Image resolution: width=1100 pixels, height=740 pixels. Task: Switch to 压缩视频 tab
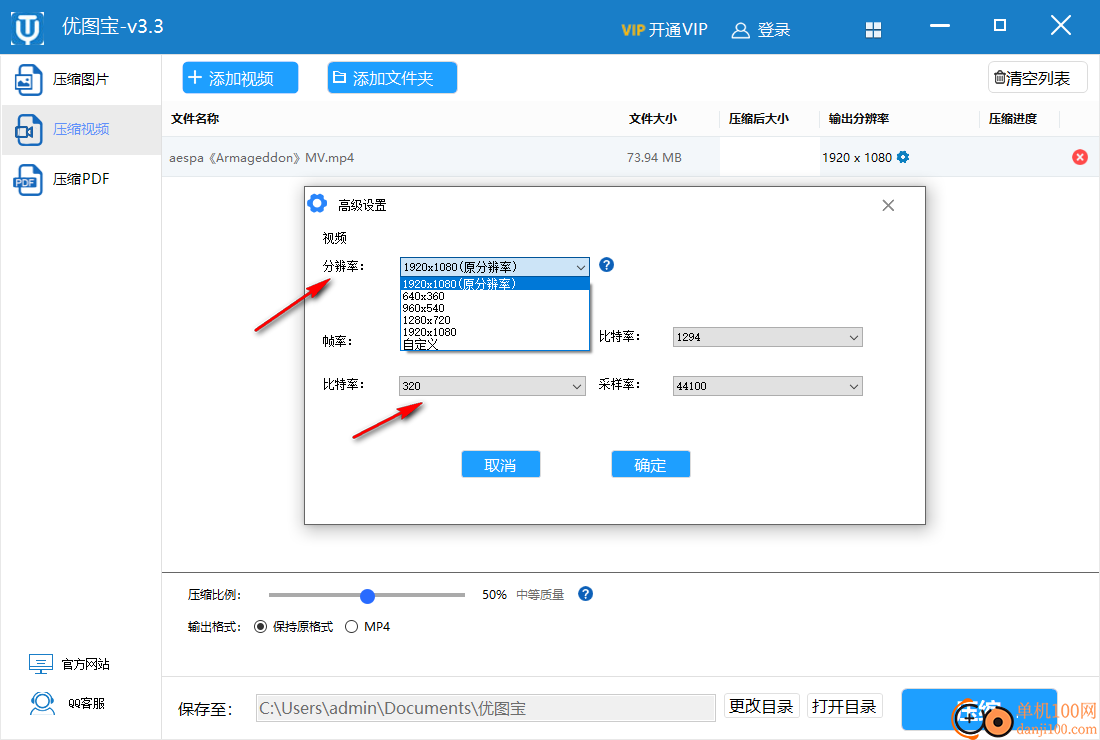[x=81, y=129]
